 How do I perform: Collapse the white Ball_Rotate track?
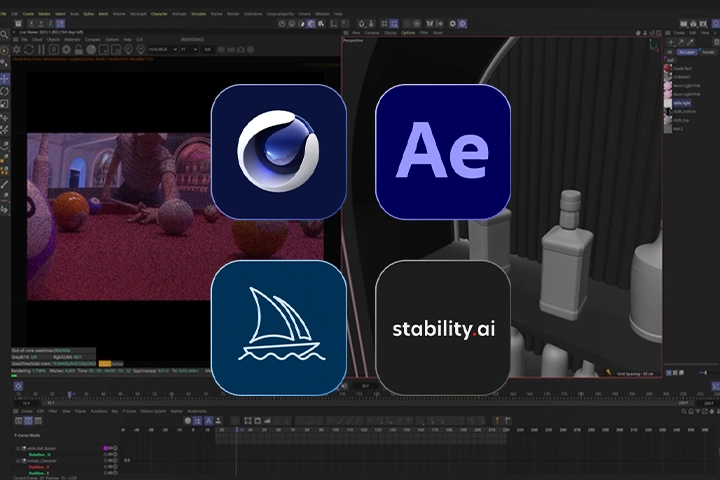coord(18,448)
